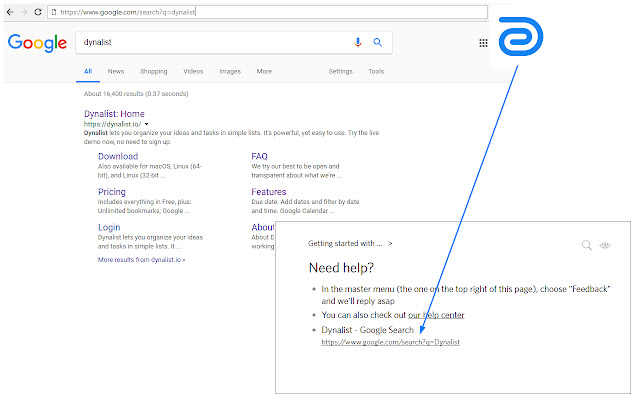Select the Need help? heading

(x=341, y=268)
